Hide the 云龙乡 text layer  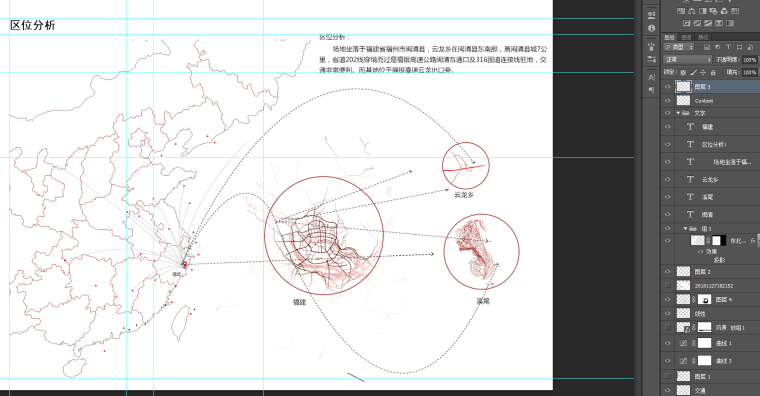(667, 179)
